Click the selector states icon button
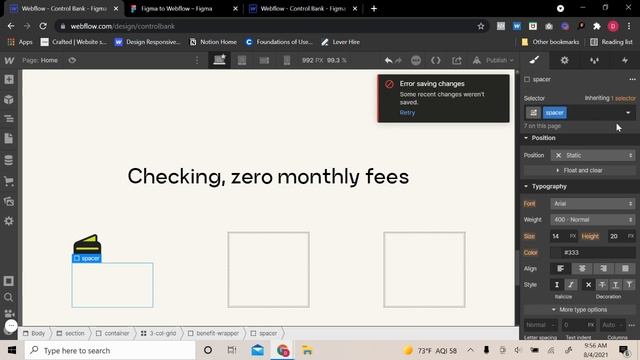Screen dimensions: 640x360 pos(533,113)
